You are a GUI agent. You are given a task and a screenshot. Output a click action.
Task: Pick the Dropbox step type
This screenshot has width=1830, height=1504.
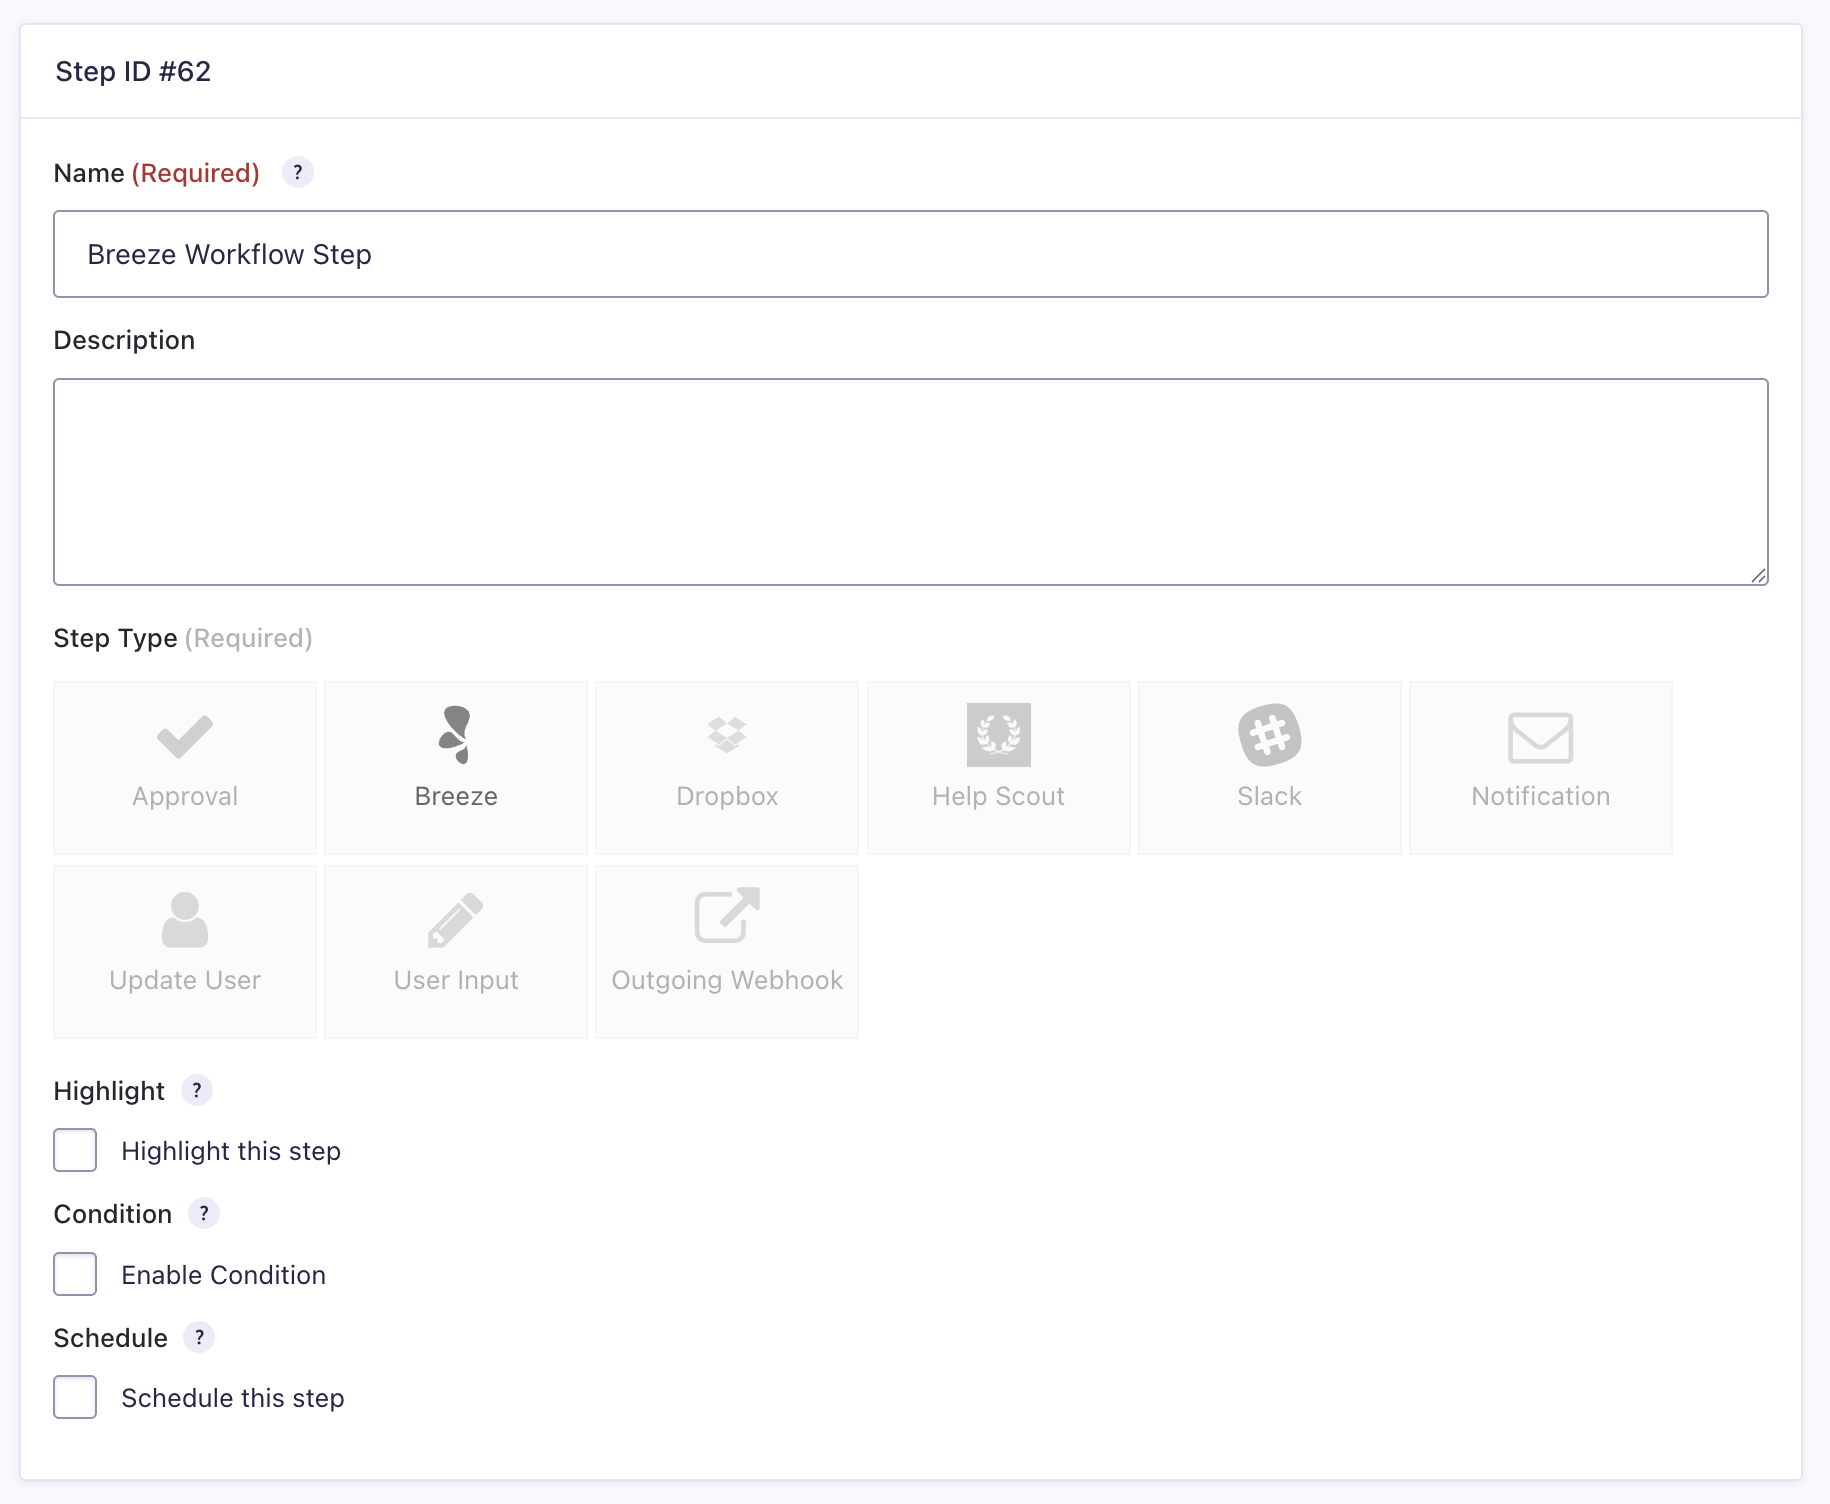point(727,767)
